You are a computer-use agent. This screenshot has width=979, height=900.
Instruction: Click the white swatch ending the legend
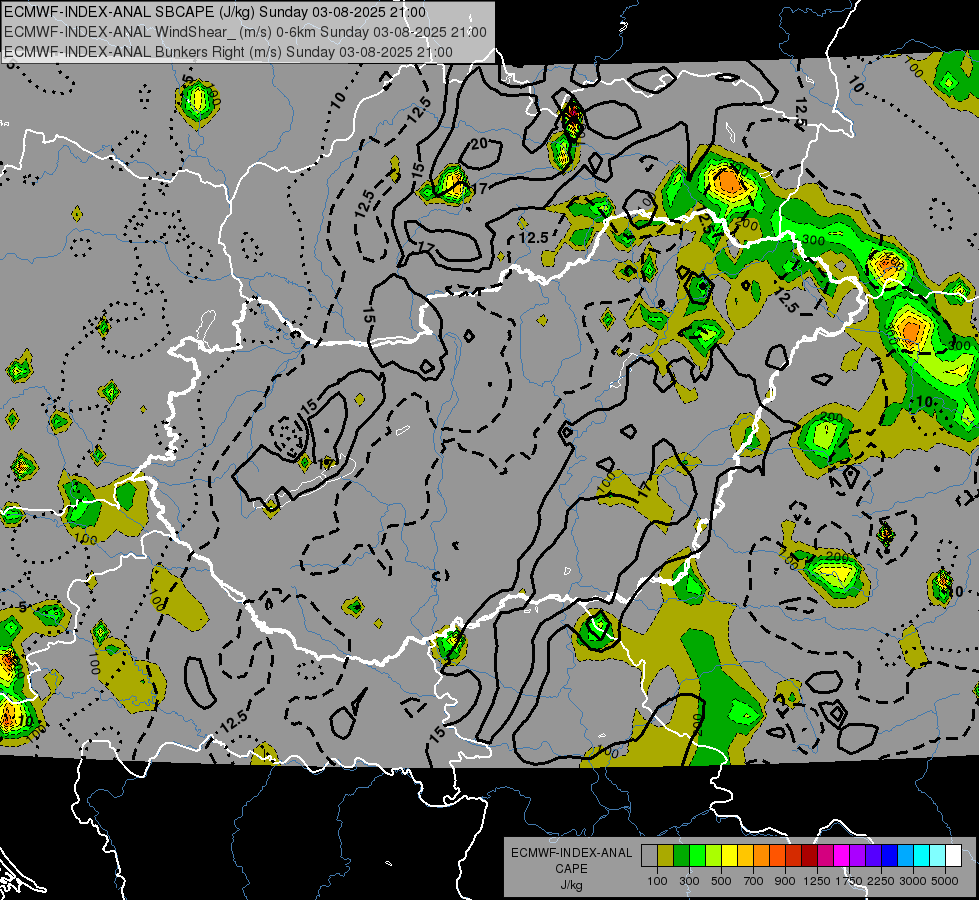[x=954, y=856]
